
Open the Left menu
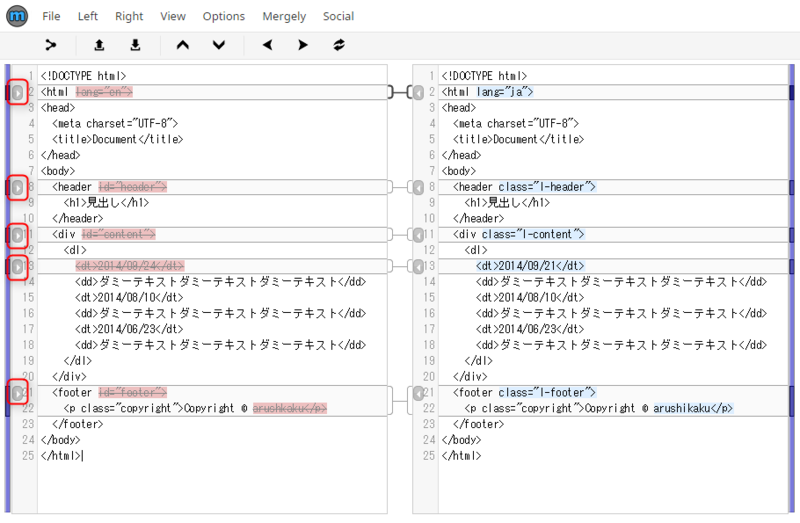click(x=88, y=16)
